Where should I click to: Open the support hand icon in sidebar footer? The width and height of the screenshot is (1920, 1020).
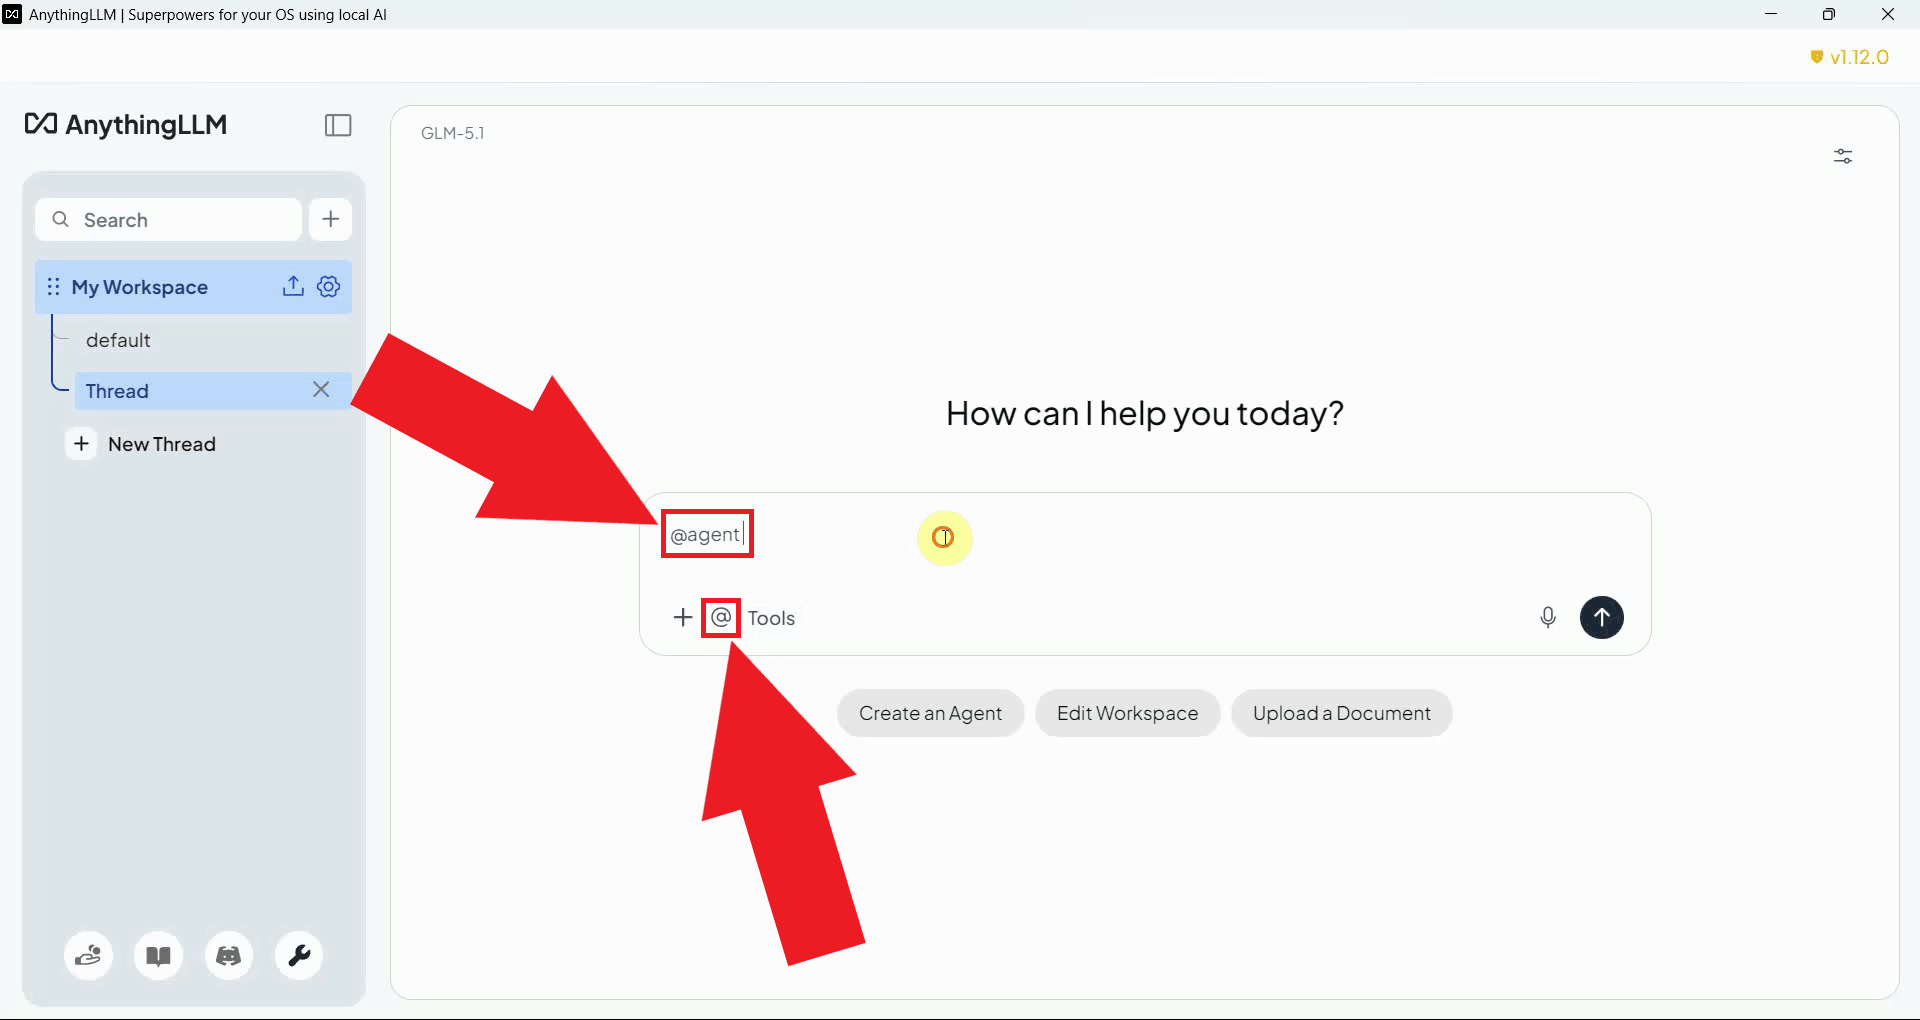[89, 955]
